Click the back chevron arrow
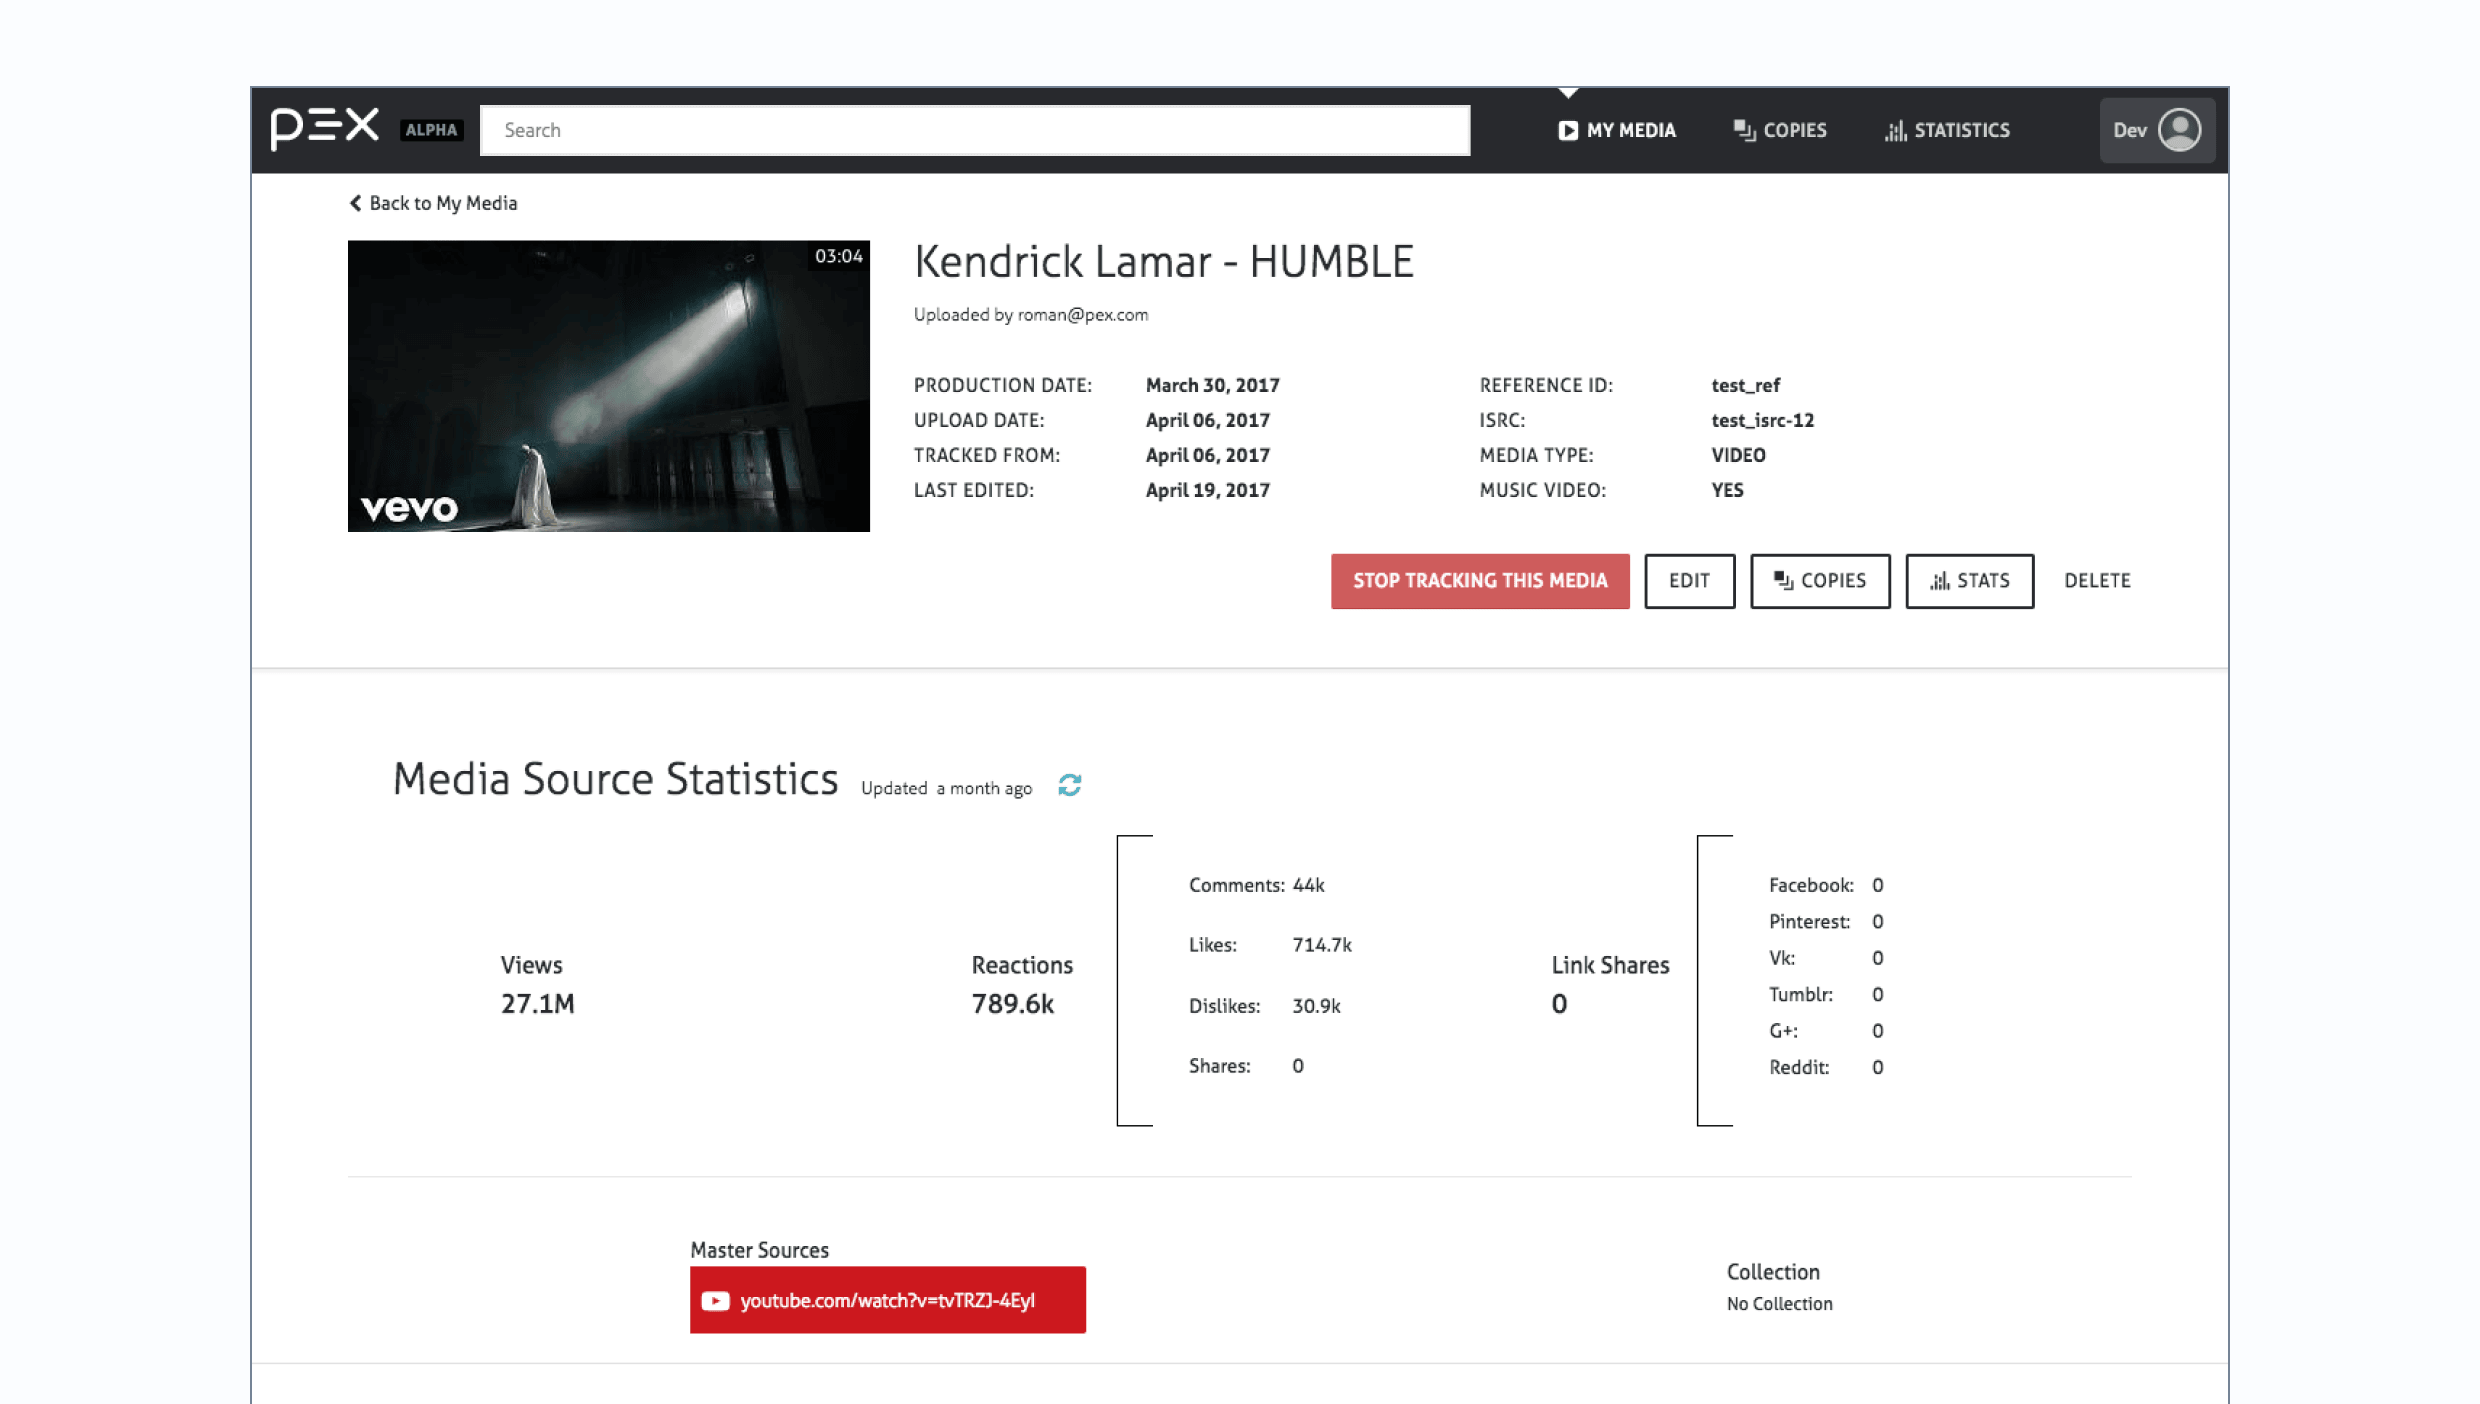Screen dimensions: 2480x1404 (355, 203)
